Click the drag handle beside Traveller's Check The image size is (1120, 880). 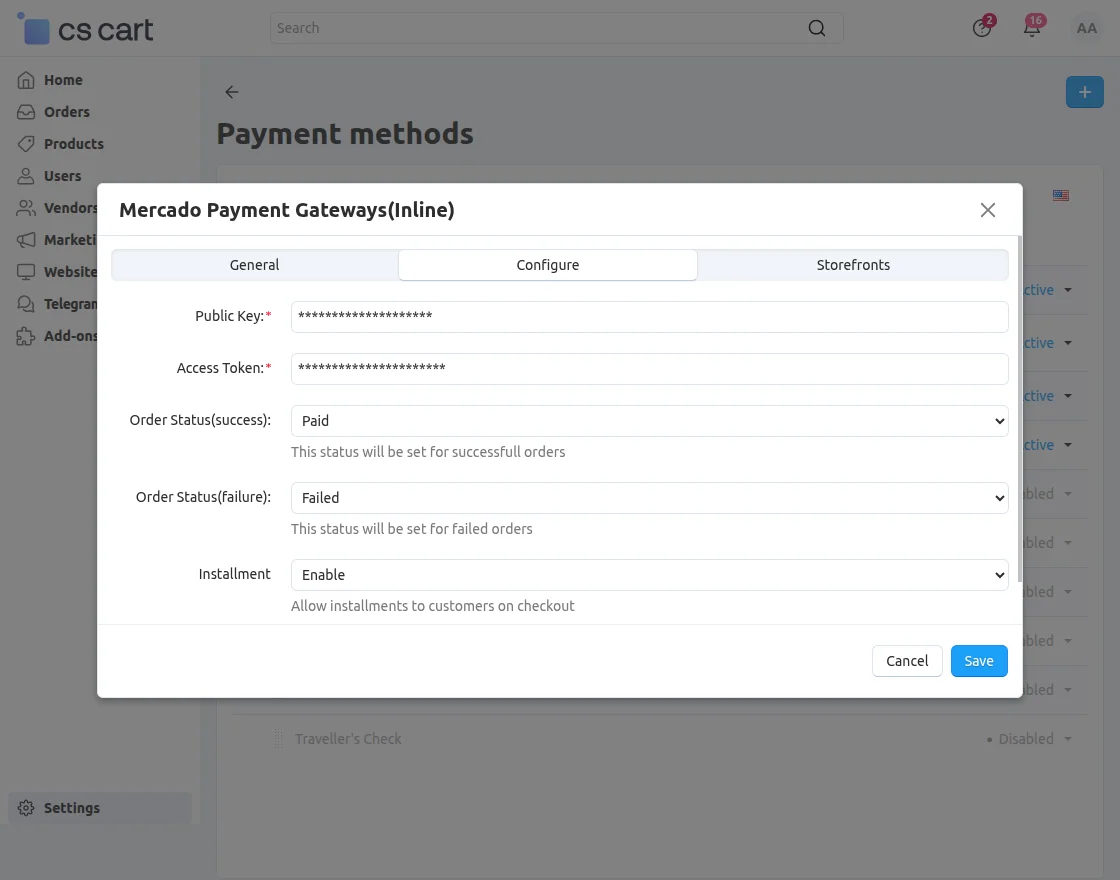pyautogui.click(x=278, y=739)
